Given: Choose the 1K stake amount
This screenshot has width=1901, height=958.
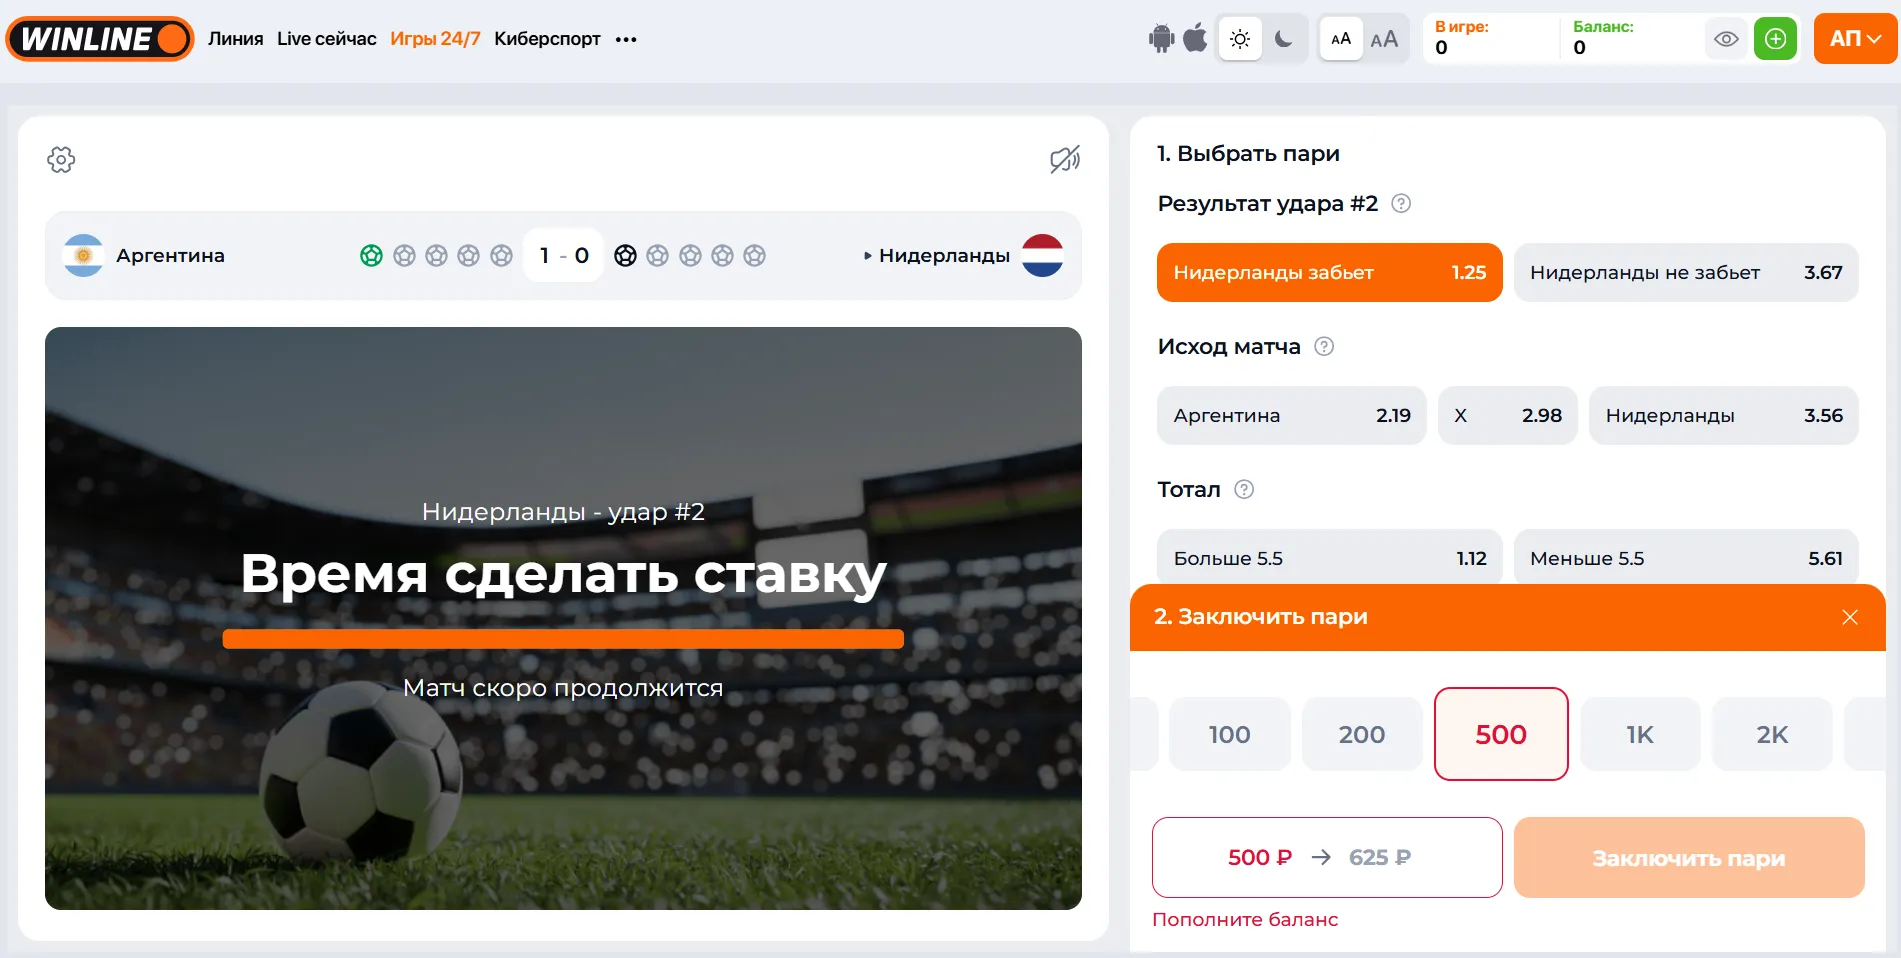Looking at the screenshot, I should (x=1640, y=735).
